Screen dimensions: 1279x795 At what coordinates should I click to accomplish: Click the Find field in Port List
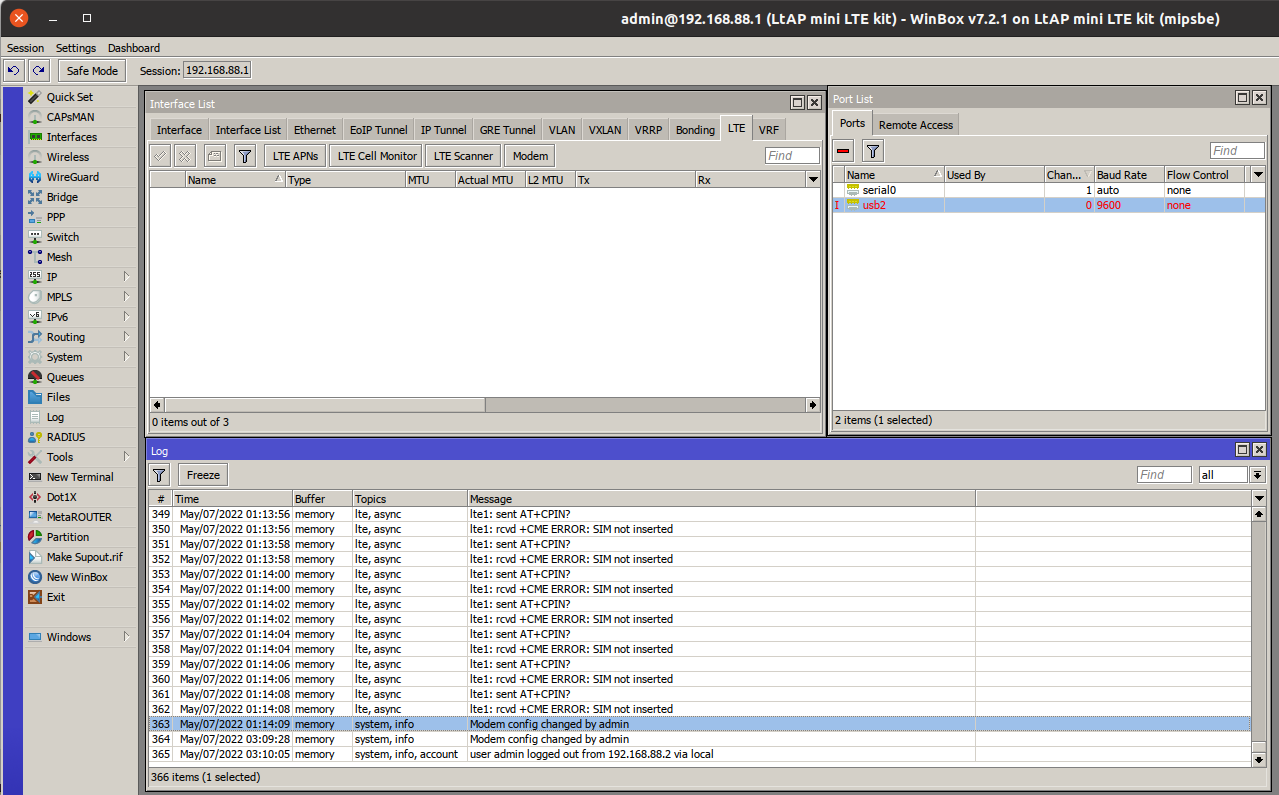1237,151
